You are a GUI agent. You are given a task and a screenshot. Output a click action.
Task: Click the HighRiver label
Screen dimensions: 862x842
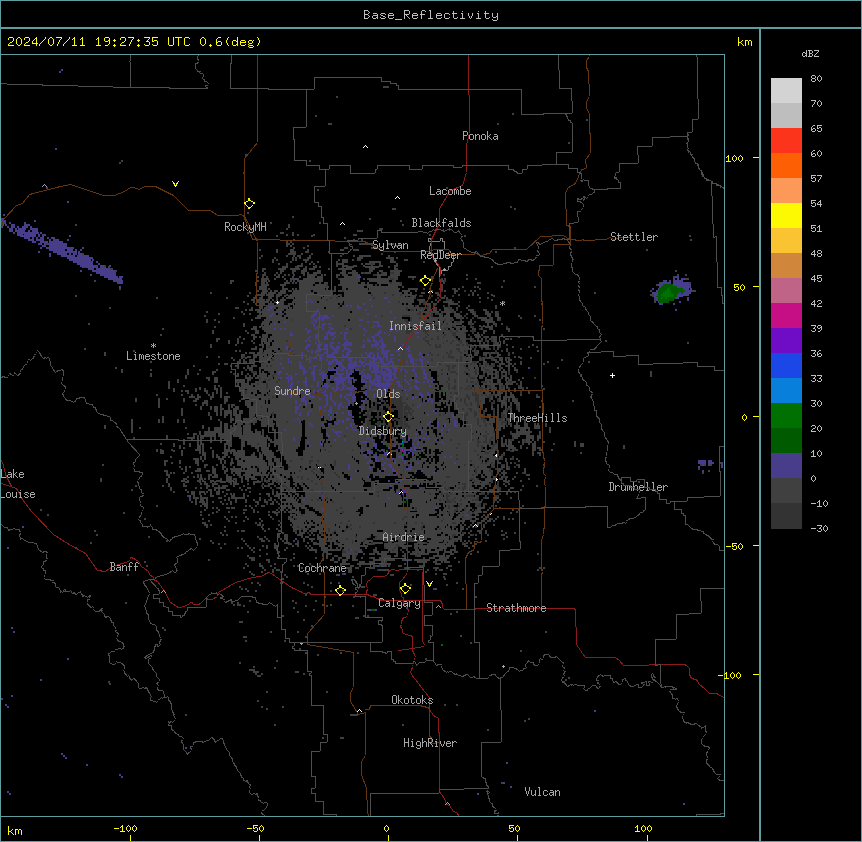430,743
